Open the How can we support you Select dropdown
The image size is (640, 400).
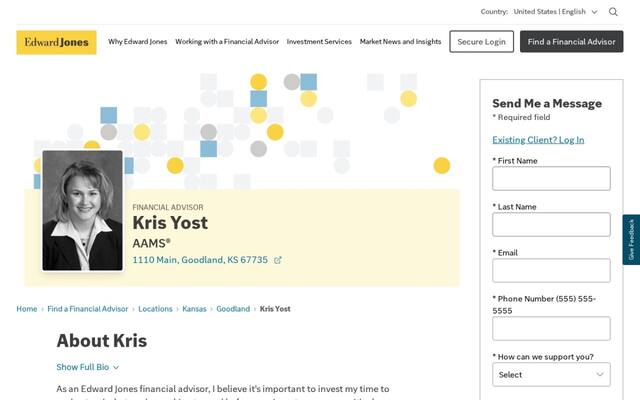551,374
